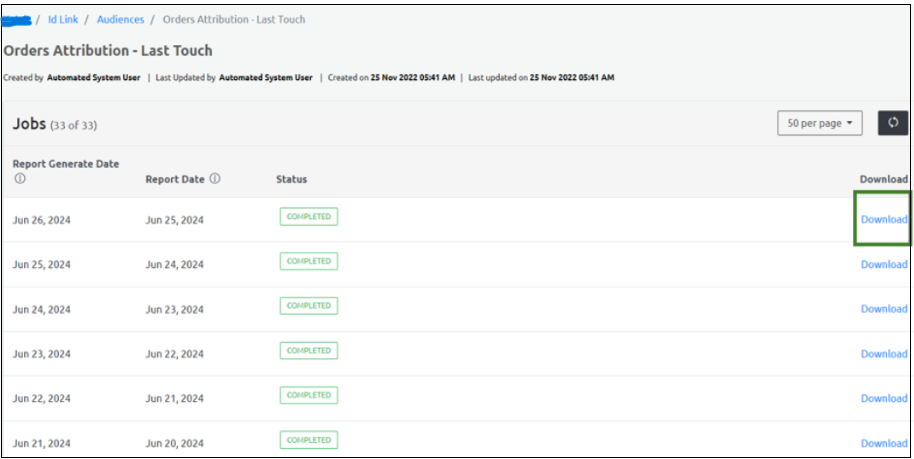
Task: Download the Jun 25, 2024 generated report
Action: pos(884,265)
